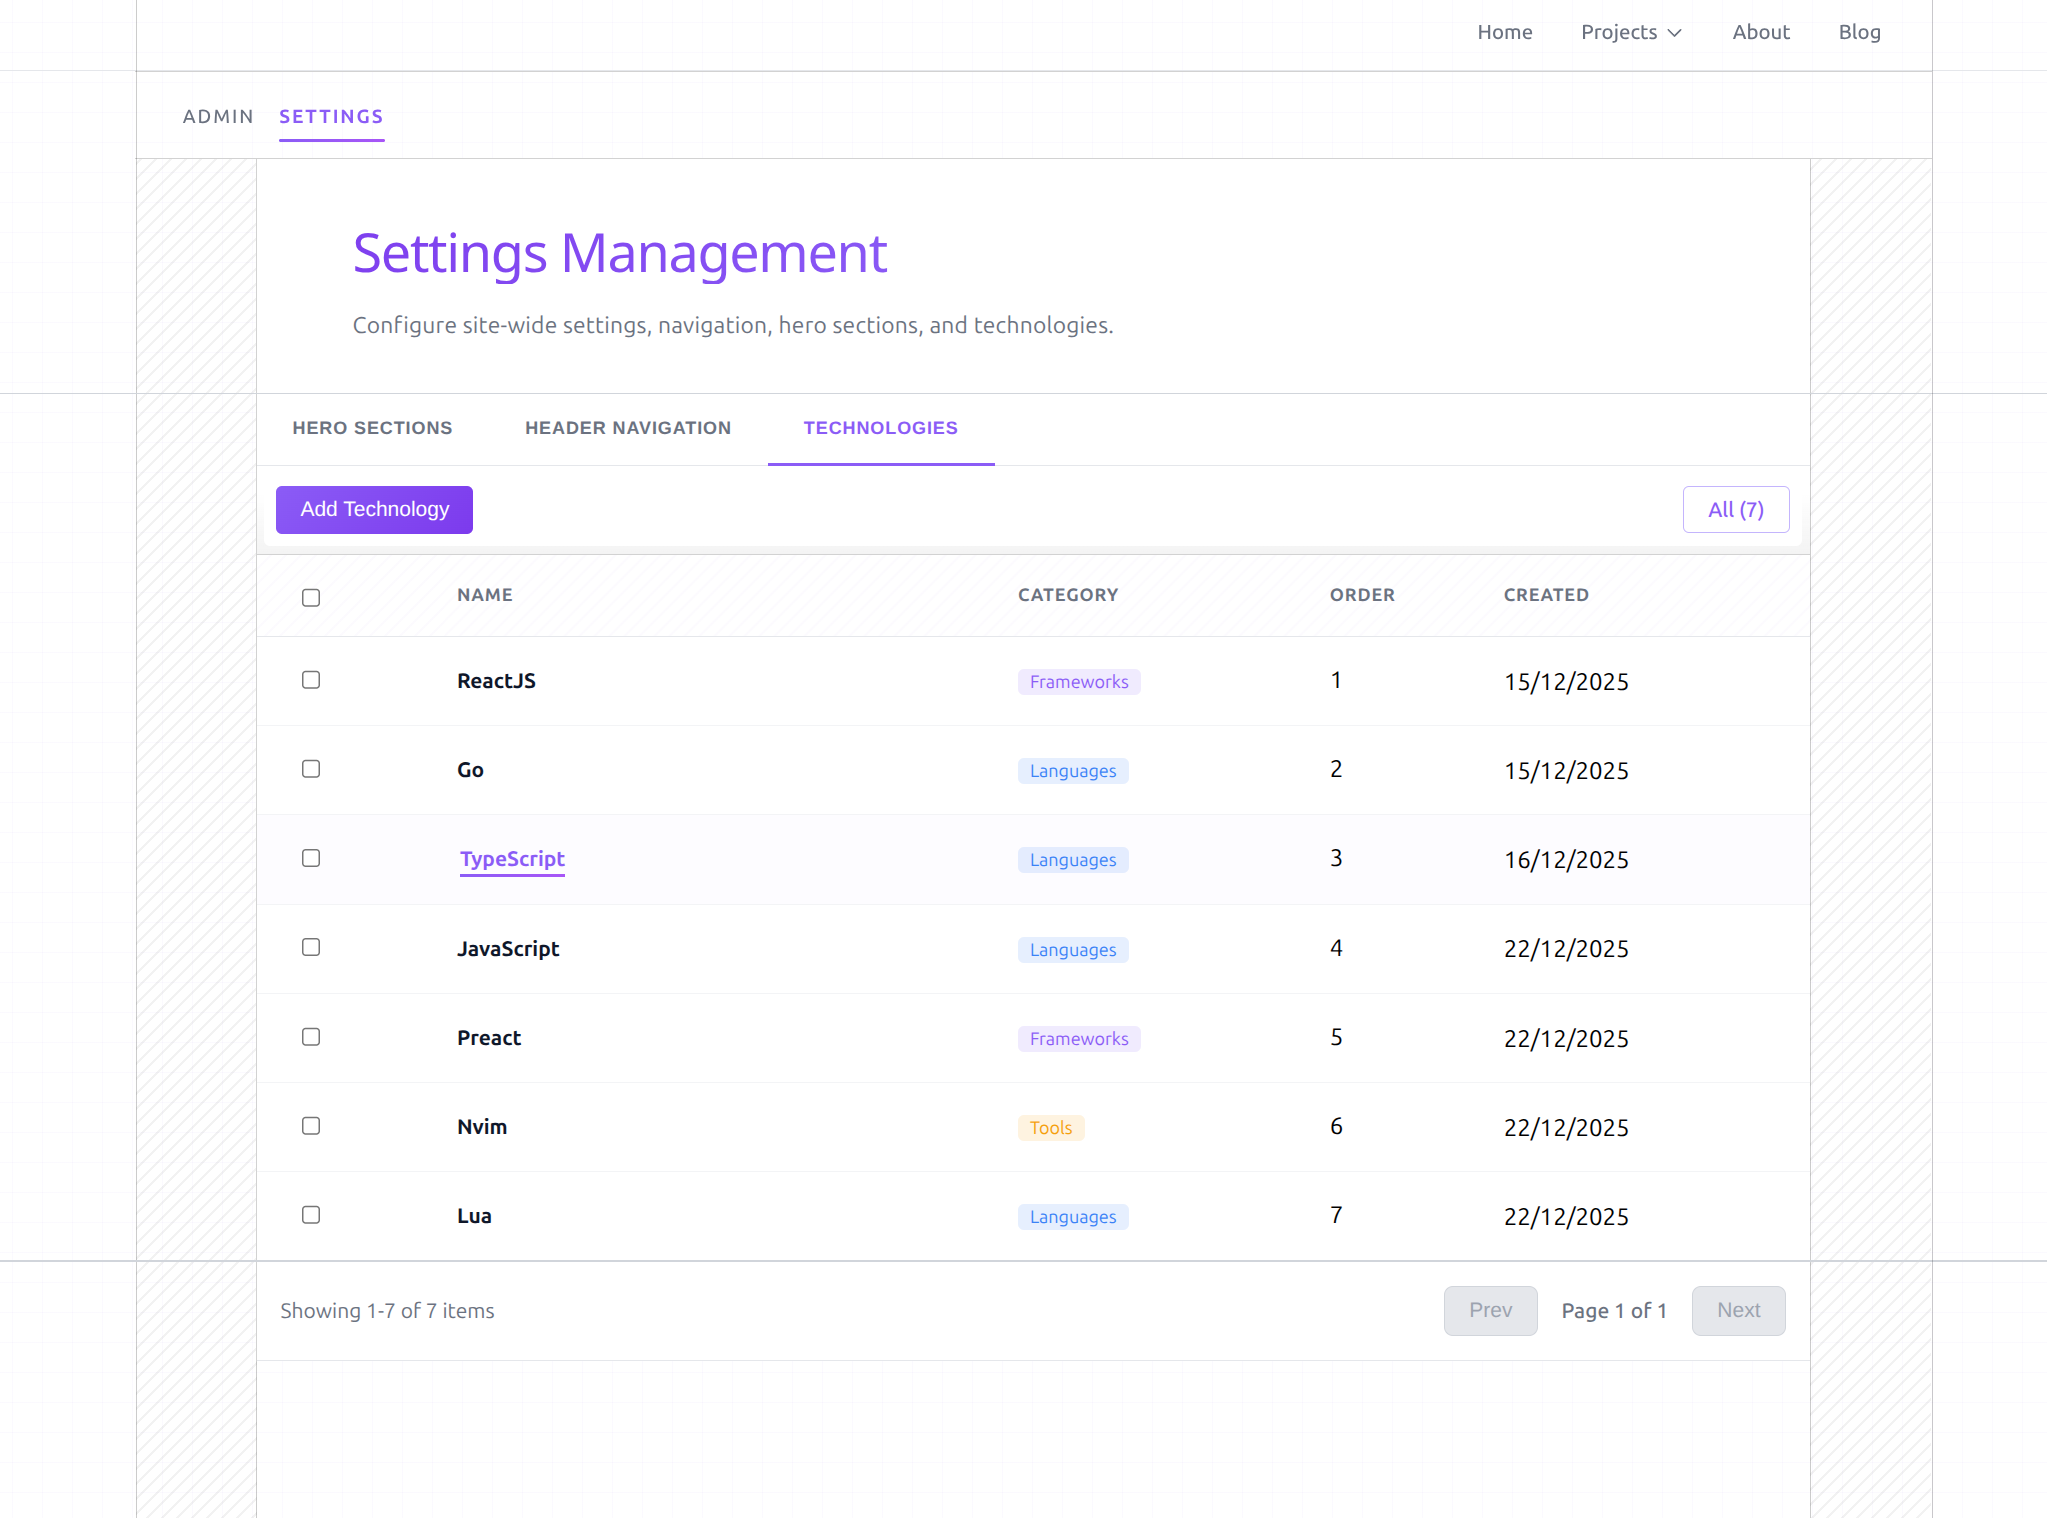Select the Admin tab

click(x=218, y=116)
